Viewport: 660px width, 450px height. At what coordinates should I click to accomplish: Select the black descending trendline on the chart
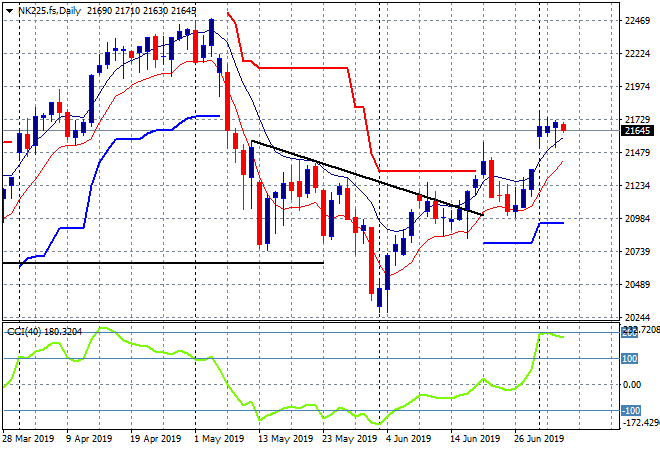367,178
